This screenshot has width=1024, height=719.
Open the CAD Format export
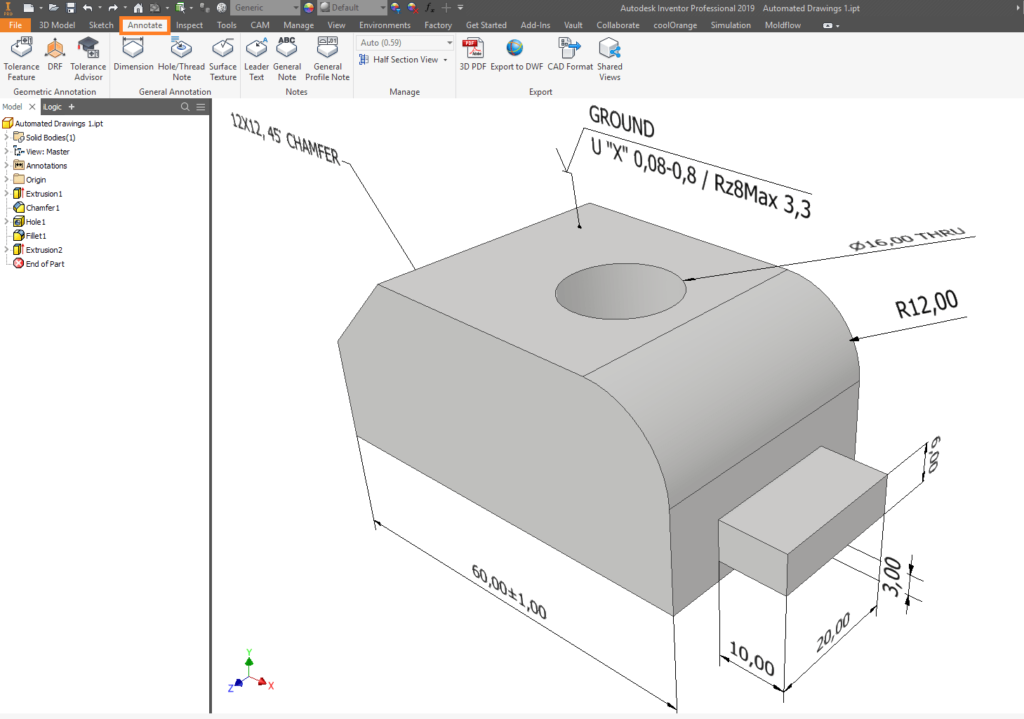click(x=569, y=54)
